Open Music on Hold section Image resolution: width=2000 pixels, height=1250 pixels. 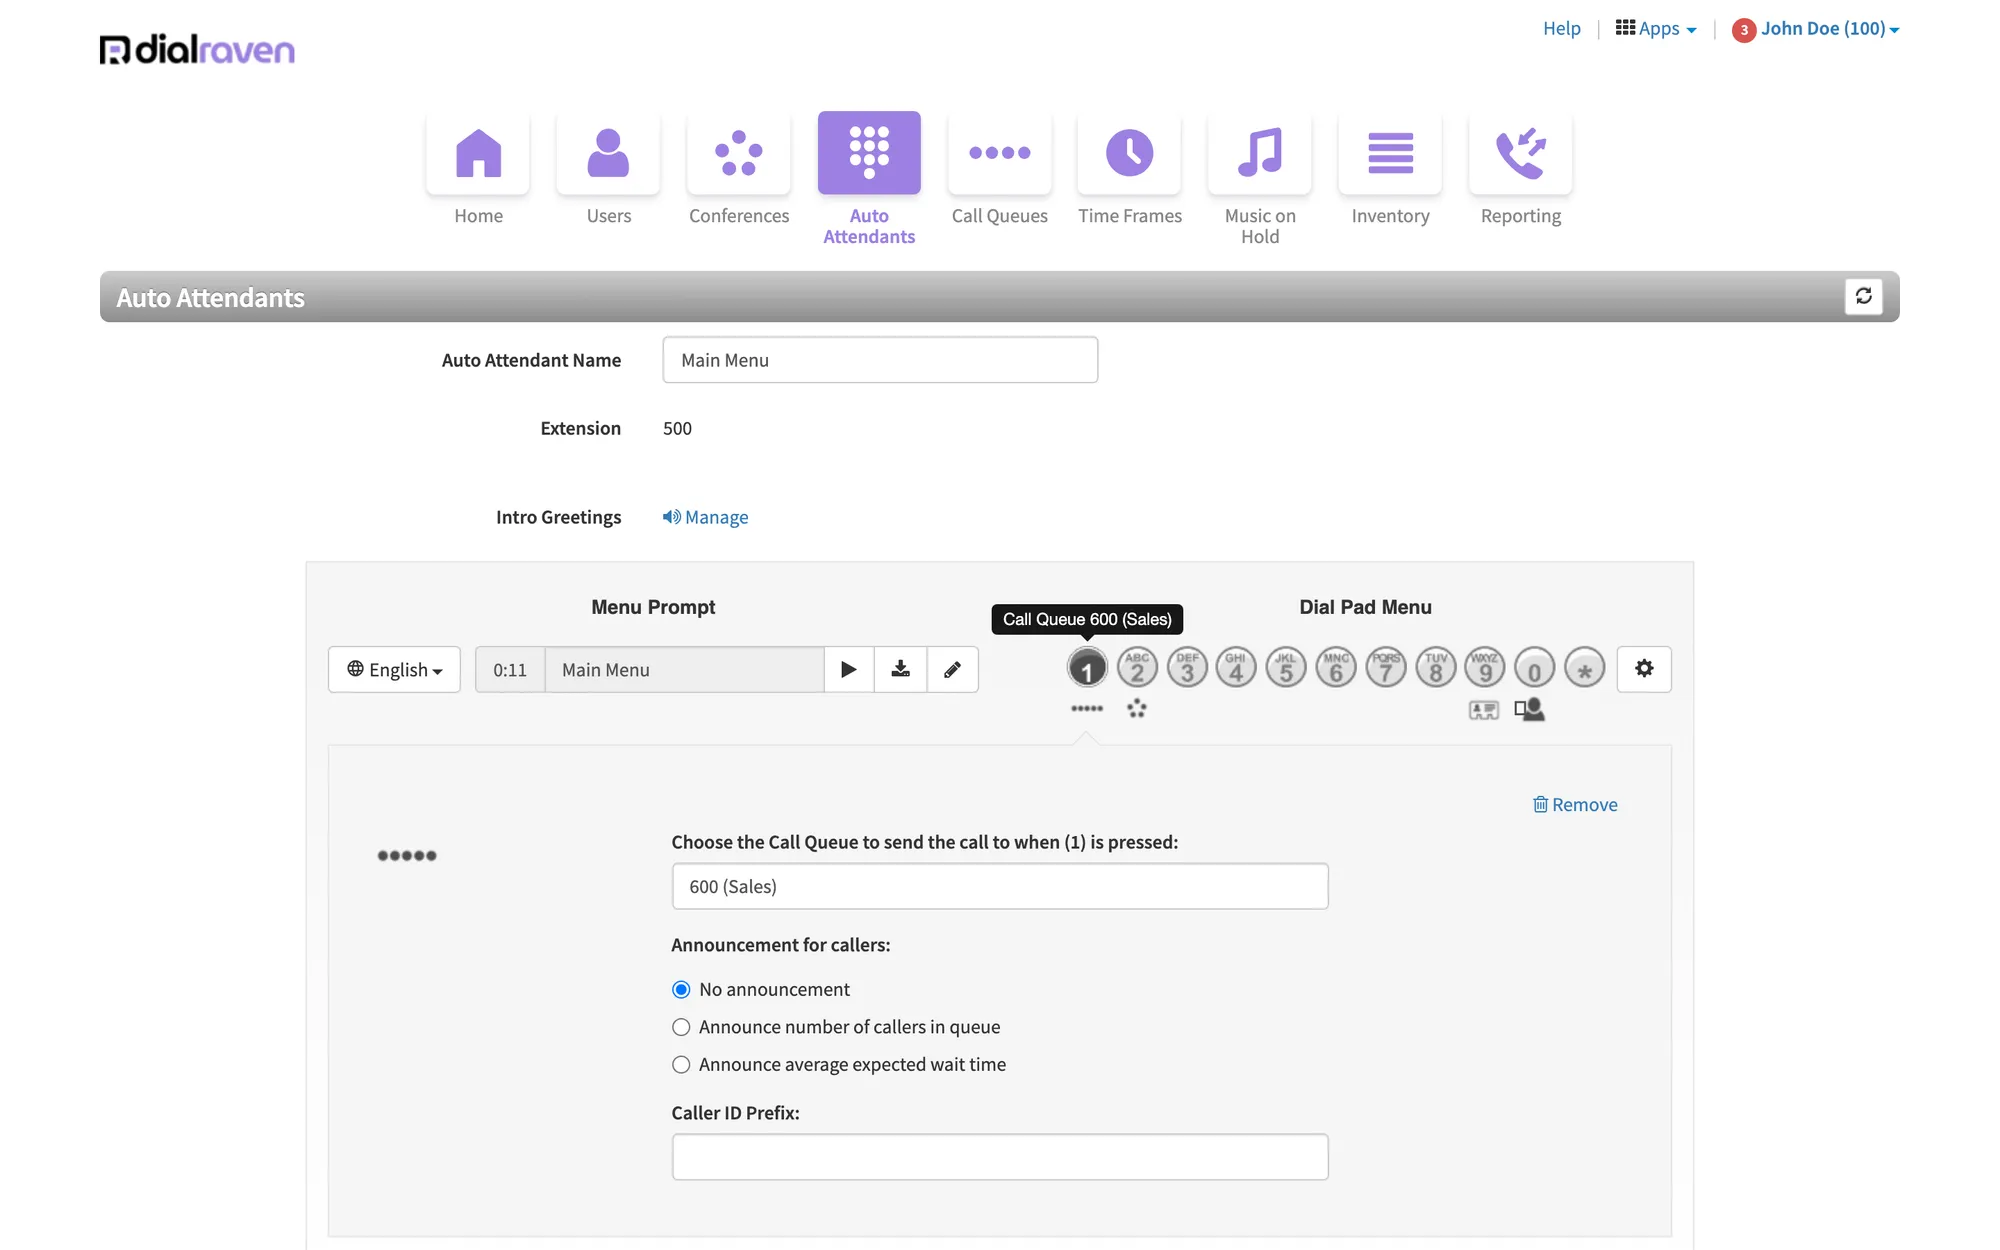point(1260,153)
